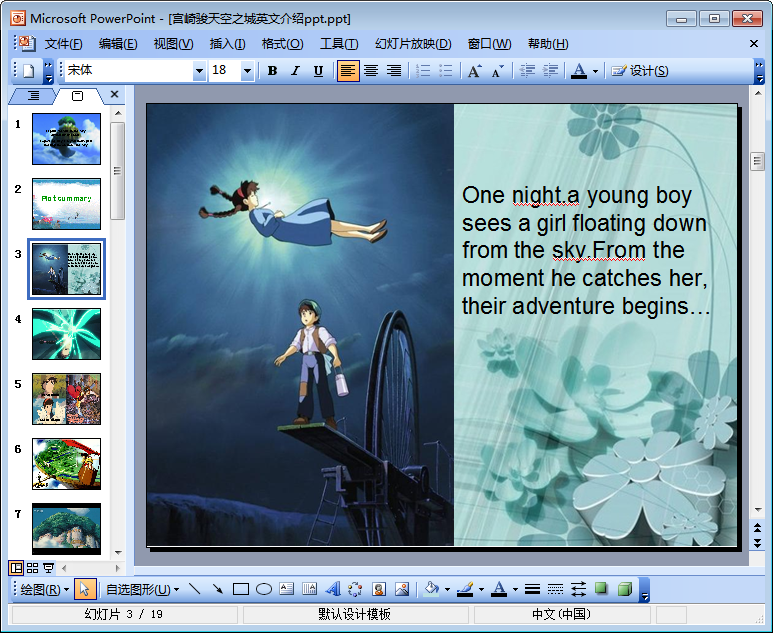Insert Clip Art icon

click(379, 589)
